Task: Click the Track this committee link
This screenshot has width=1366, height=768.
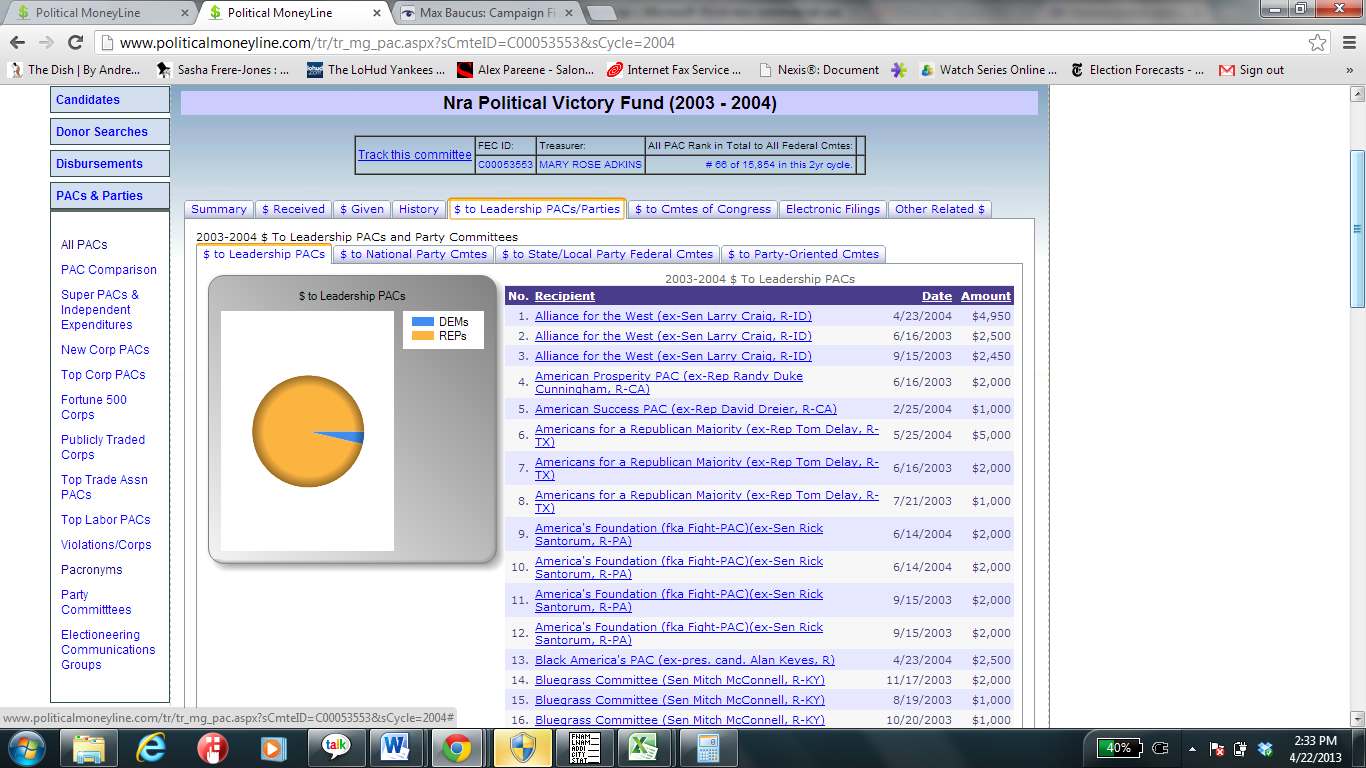Action: 414,155
